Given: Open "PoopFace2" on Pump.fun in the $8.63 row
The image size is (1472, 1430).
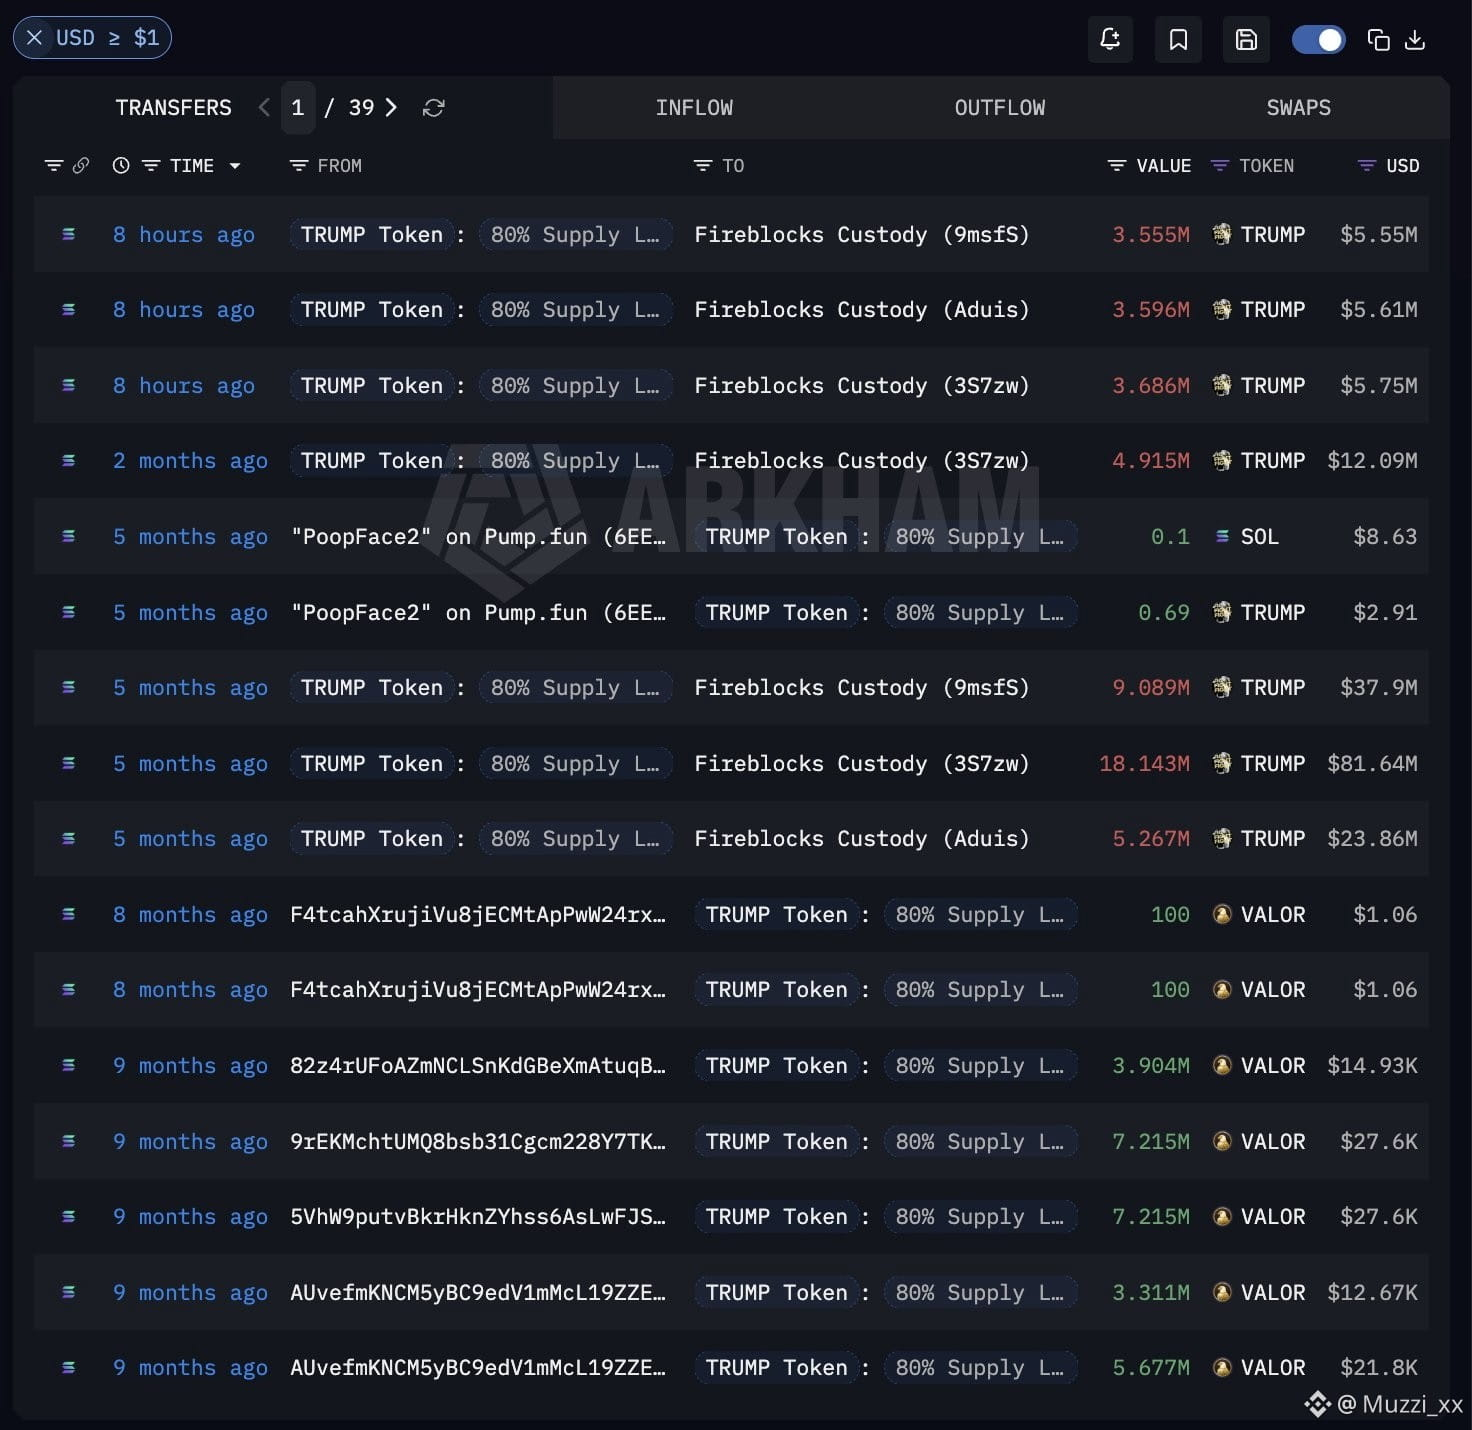Looking at the screenshot, I should (x=478, y=537).
